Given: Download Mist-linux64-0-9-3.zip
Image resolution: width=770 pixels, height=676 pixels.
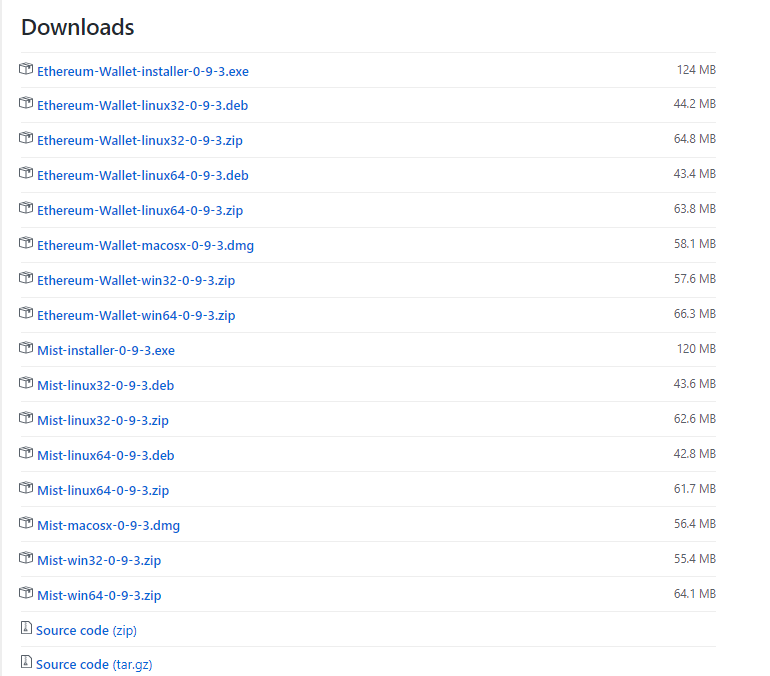Looking at the screenshot, I should point(103,490).
